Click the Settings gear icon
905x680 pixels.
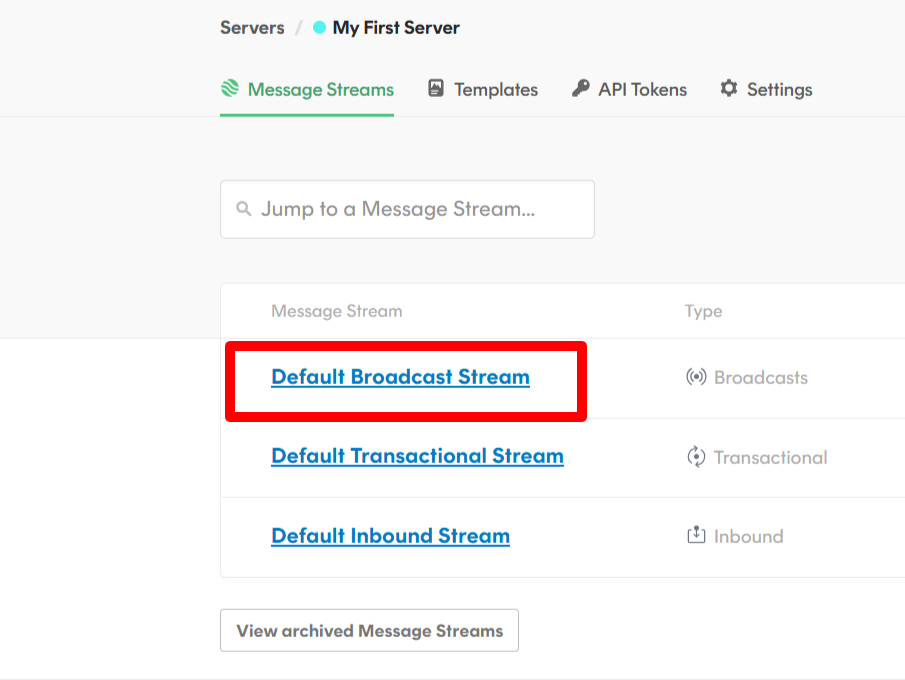[729, 89]
